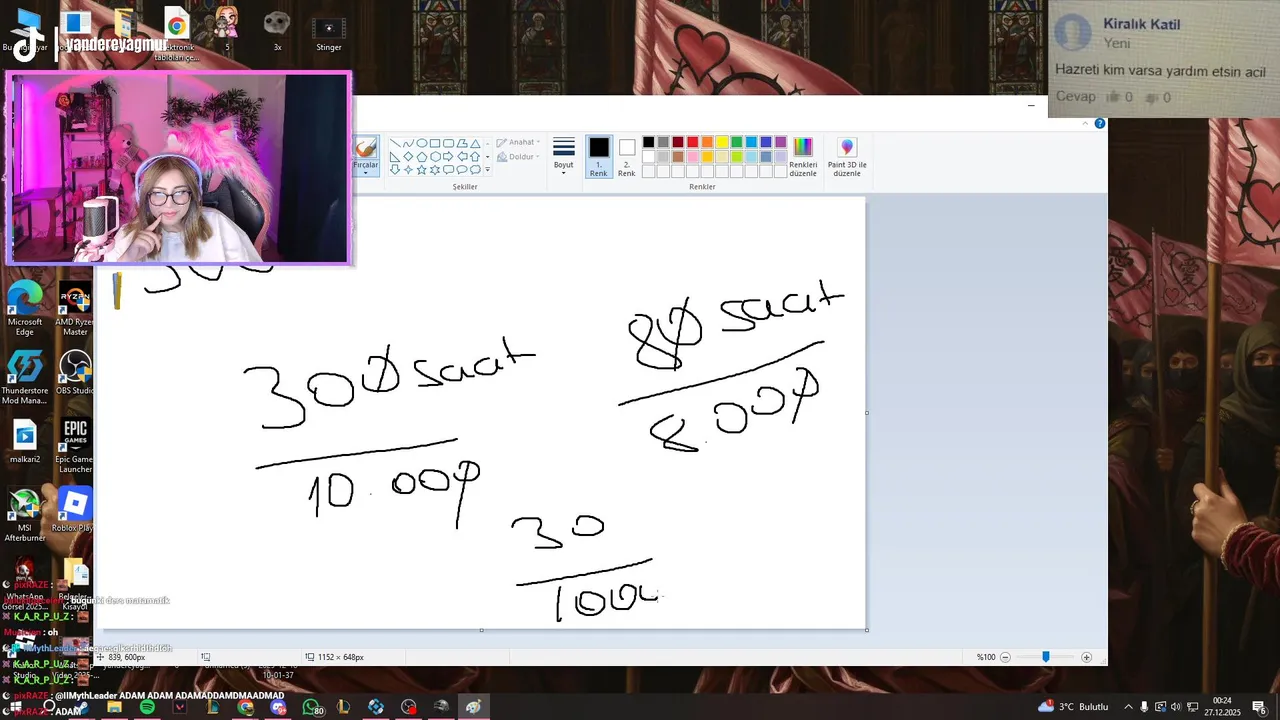Open Renkleri düzenle color editor
Viewport: 1280px width, 720px height.
[803, 157]
